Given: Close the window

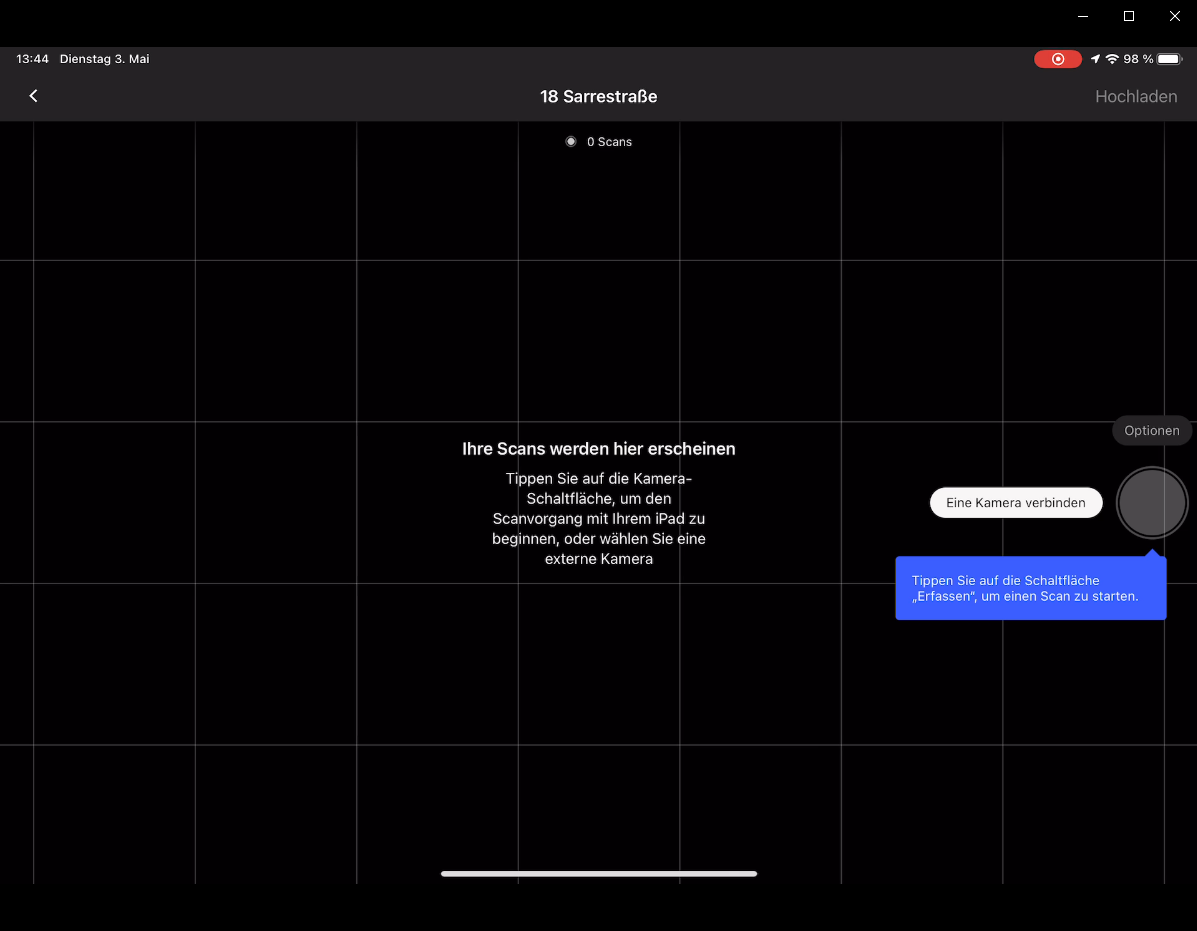Looking at the screenshot, I should (x=1174, y=16).
